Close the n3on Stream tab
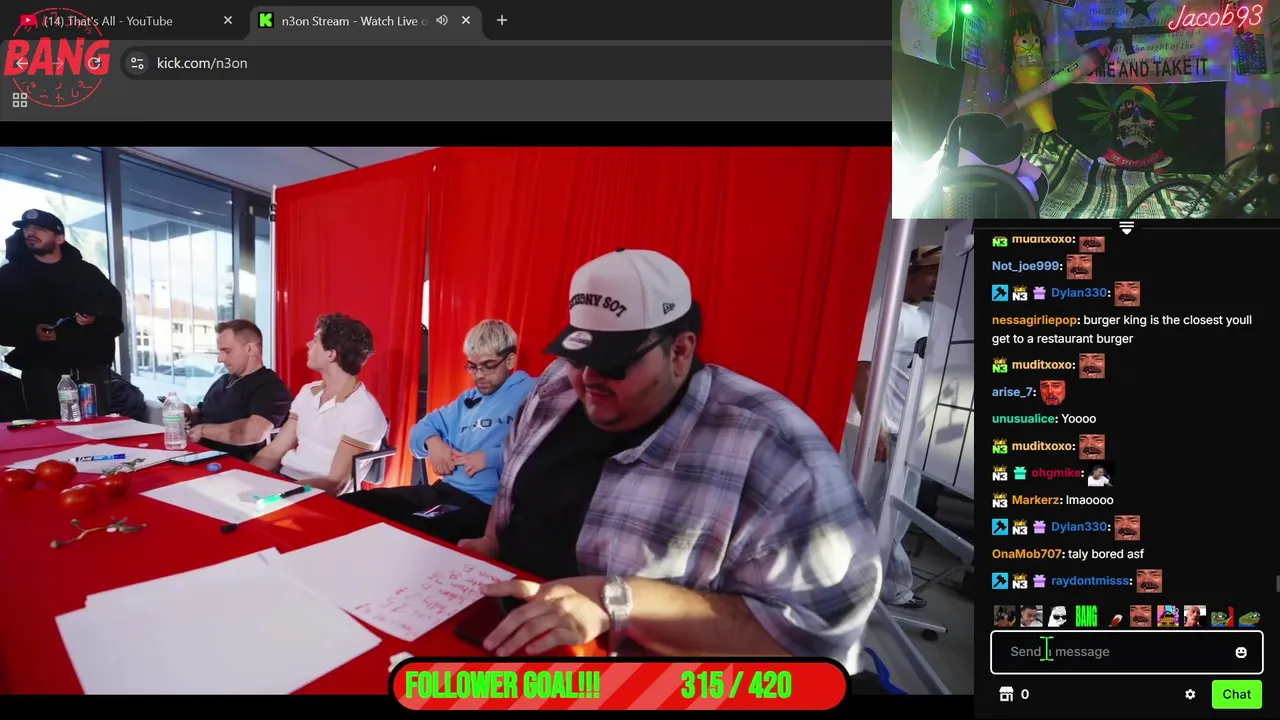This screenshot has width=1280, height=720. coord(465,20)
